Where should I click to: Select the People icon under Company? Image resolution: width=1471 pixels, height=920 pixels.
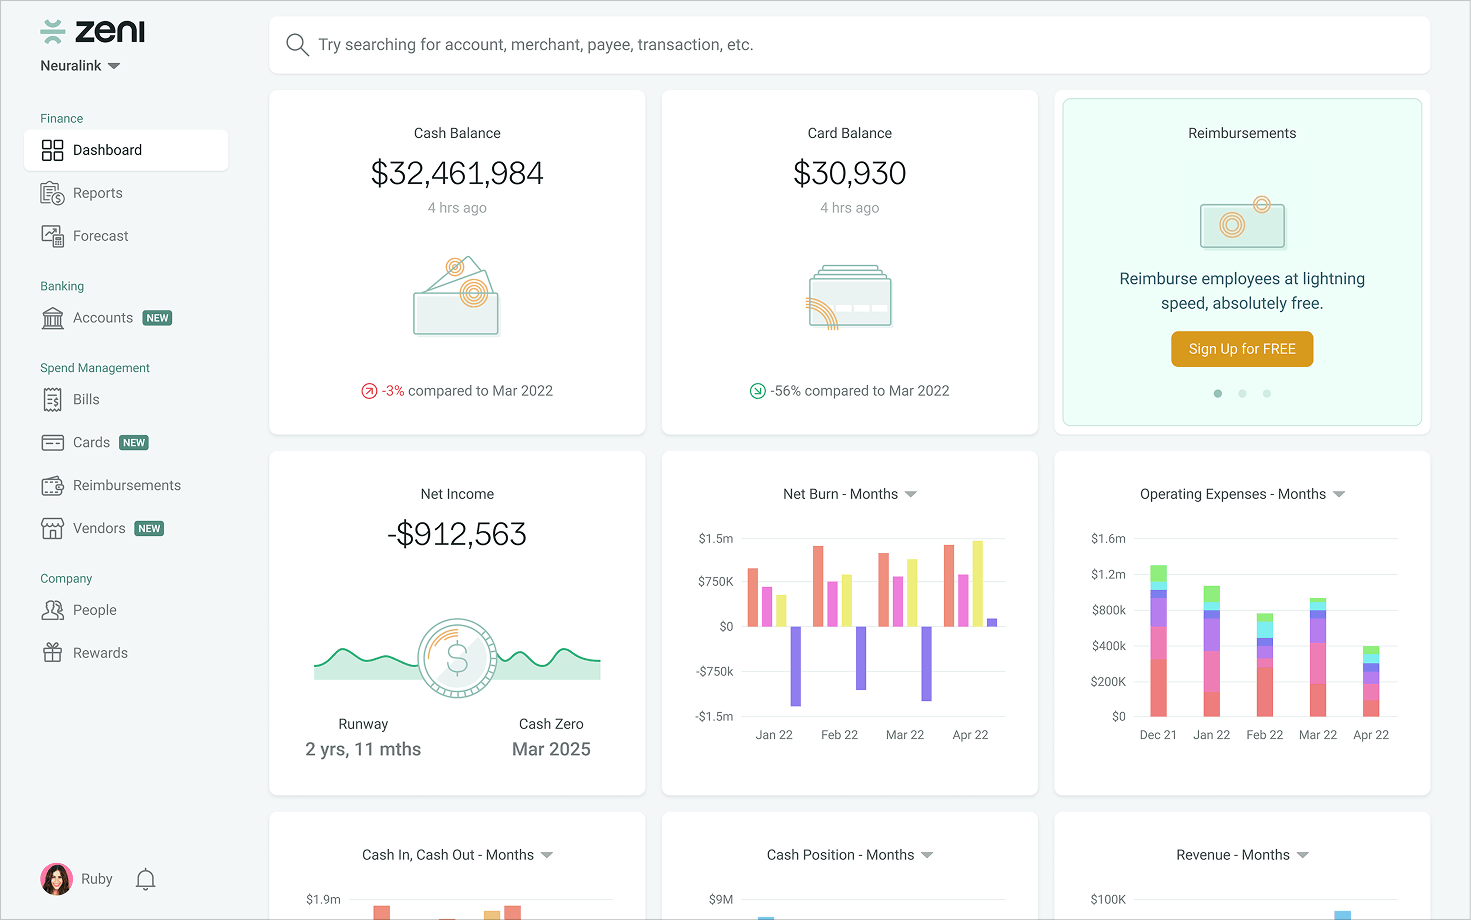[x=52, y=609]
